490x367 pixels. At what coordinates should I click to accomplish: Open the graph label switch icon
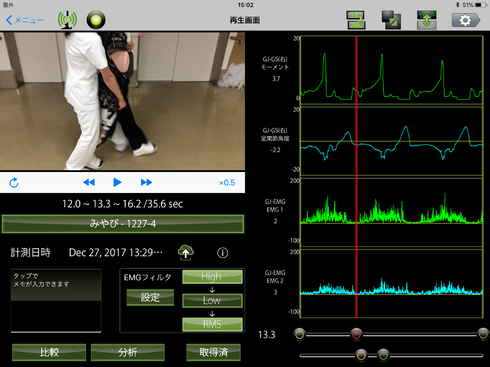[x=356, y=20]
